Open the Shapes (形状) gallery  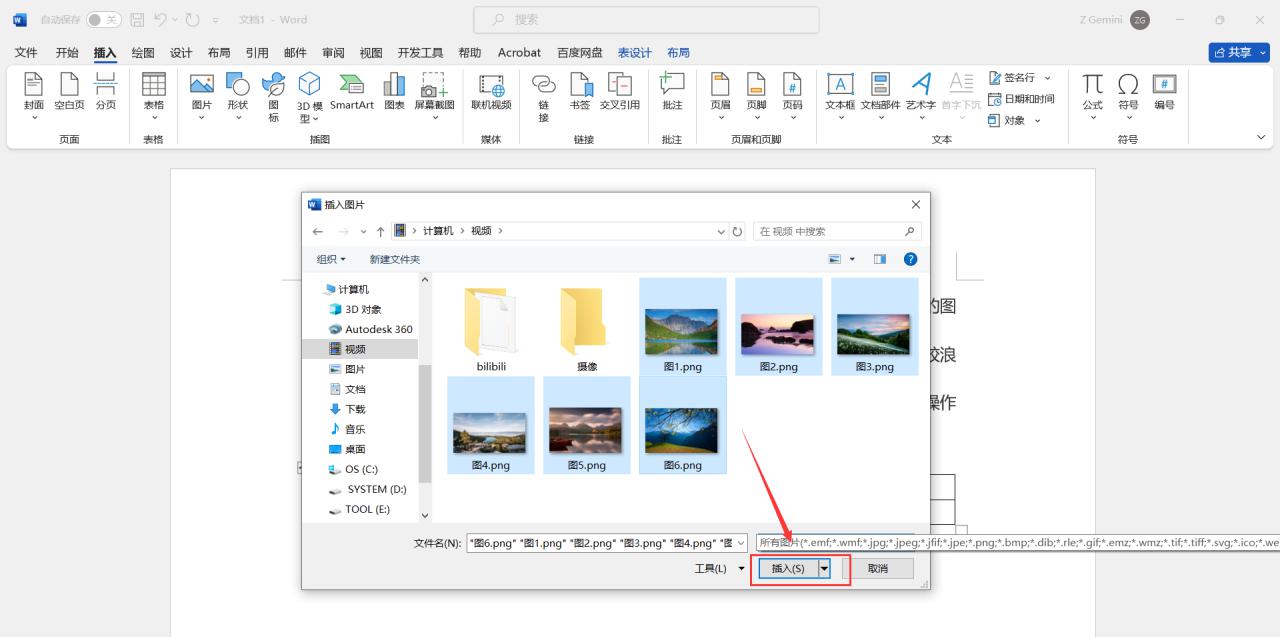pos(238,91)
